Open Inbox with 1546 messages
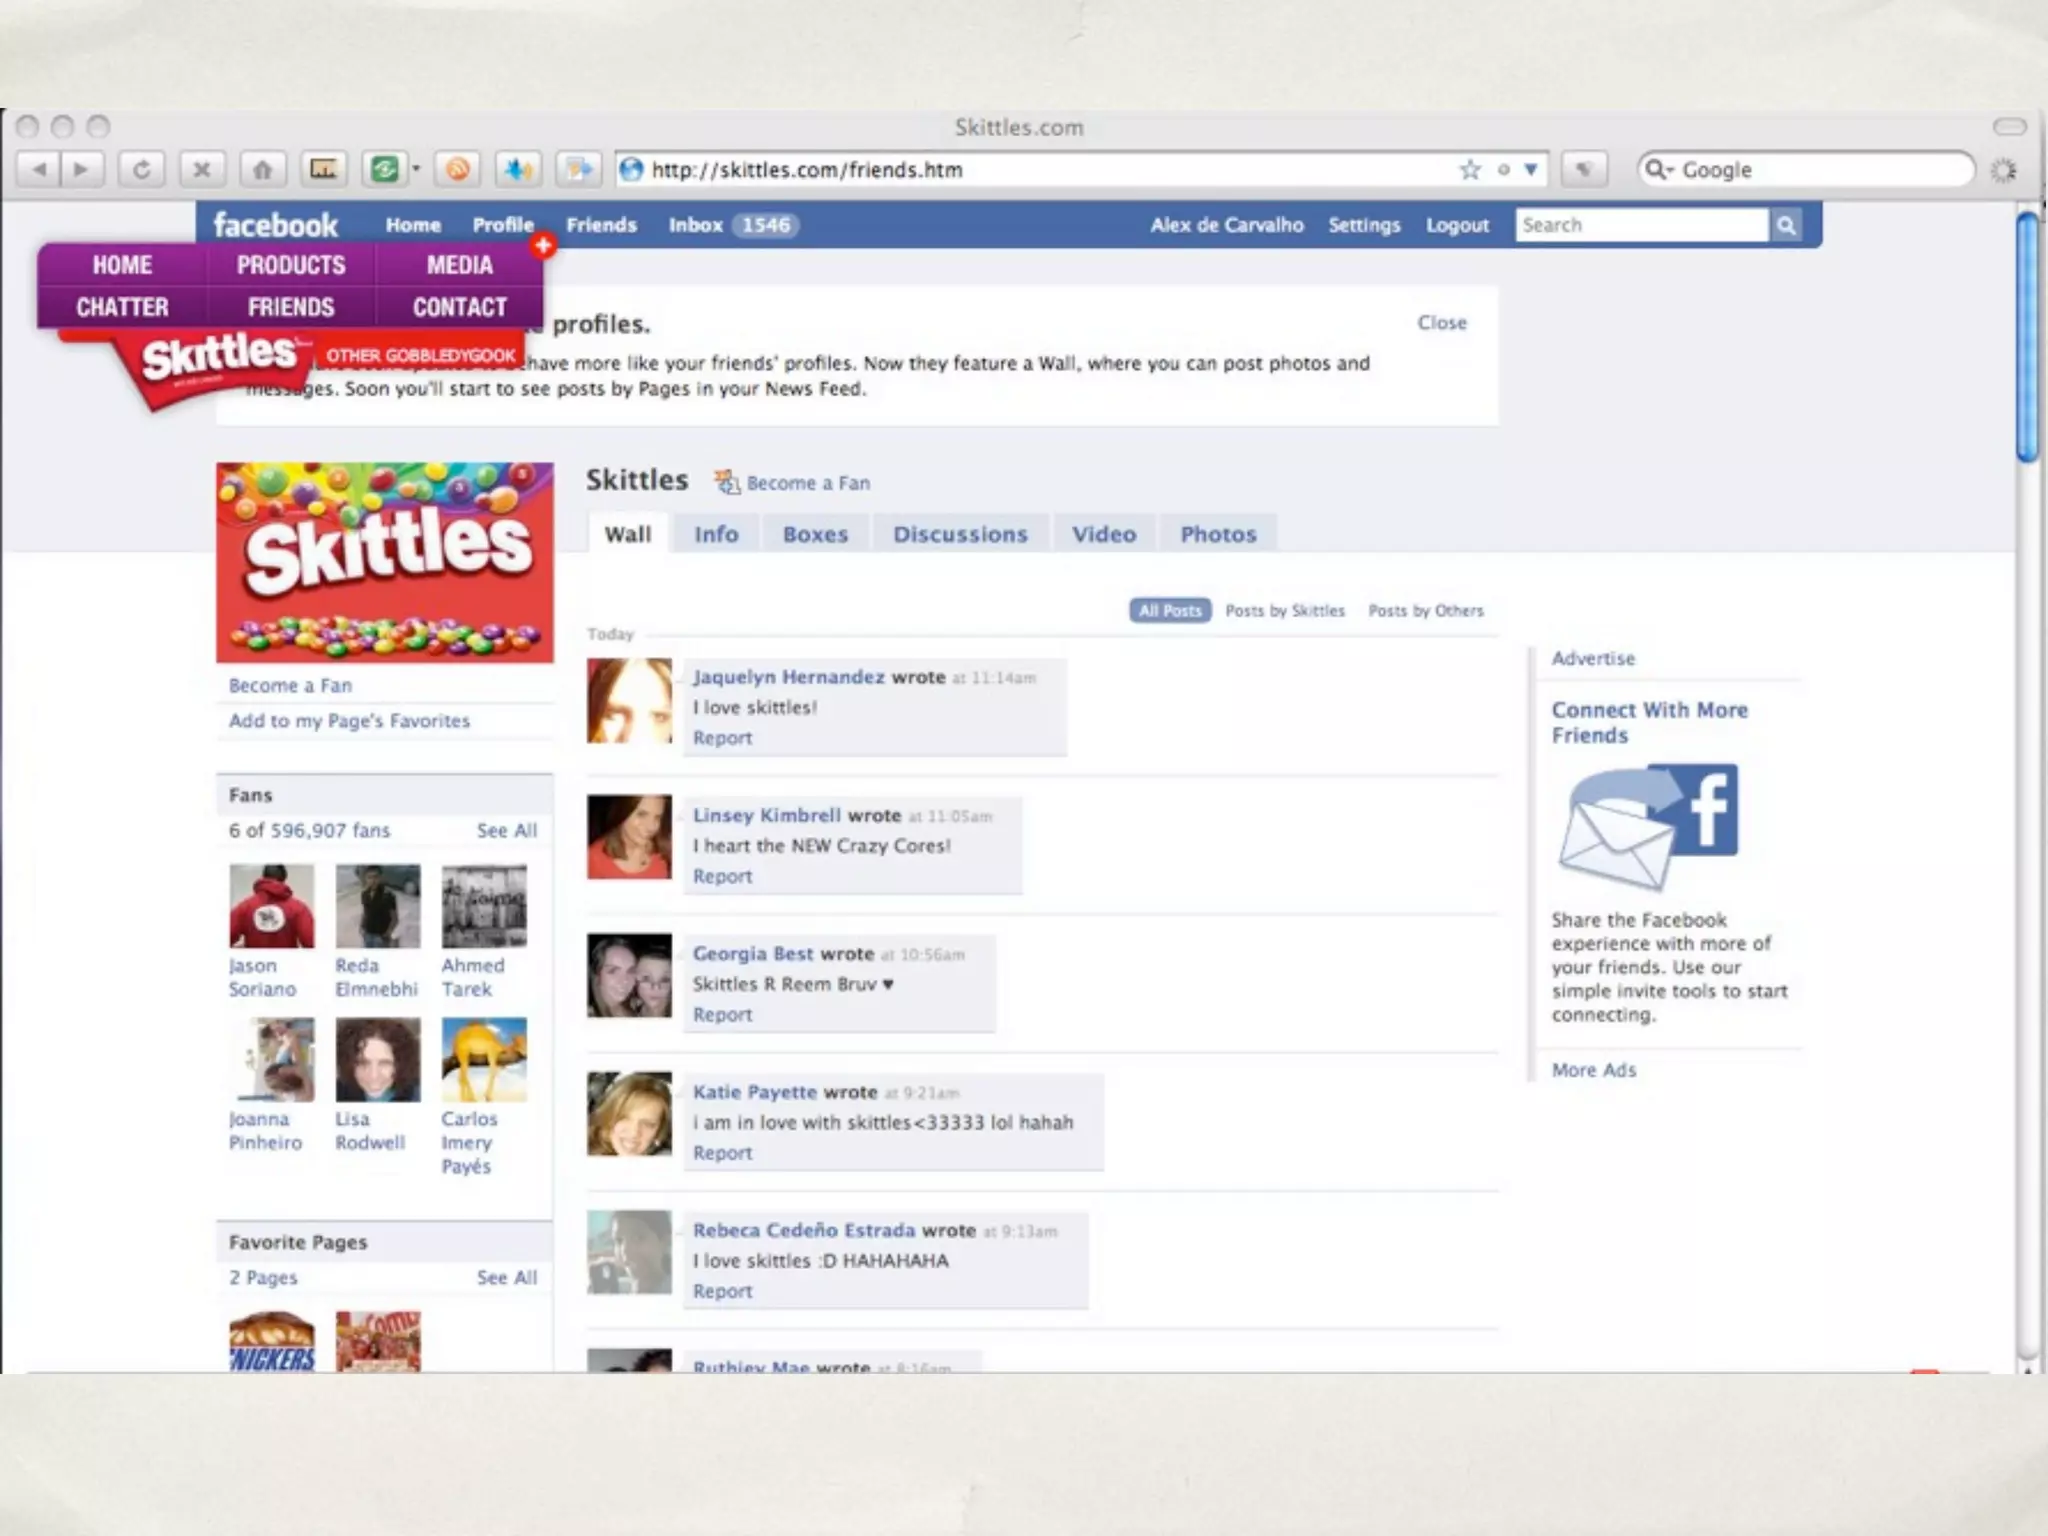The width and height of the screenshot is (2048, 1536). click(x=733, y=225)
